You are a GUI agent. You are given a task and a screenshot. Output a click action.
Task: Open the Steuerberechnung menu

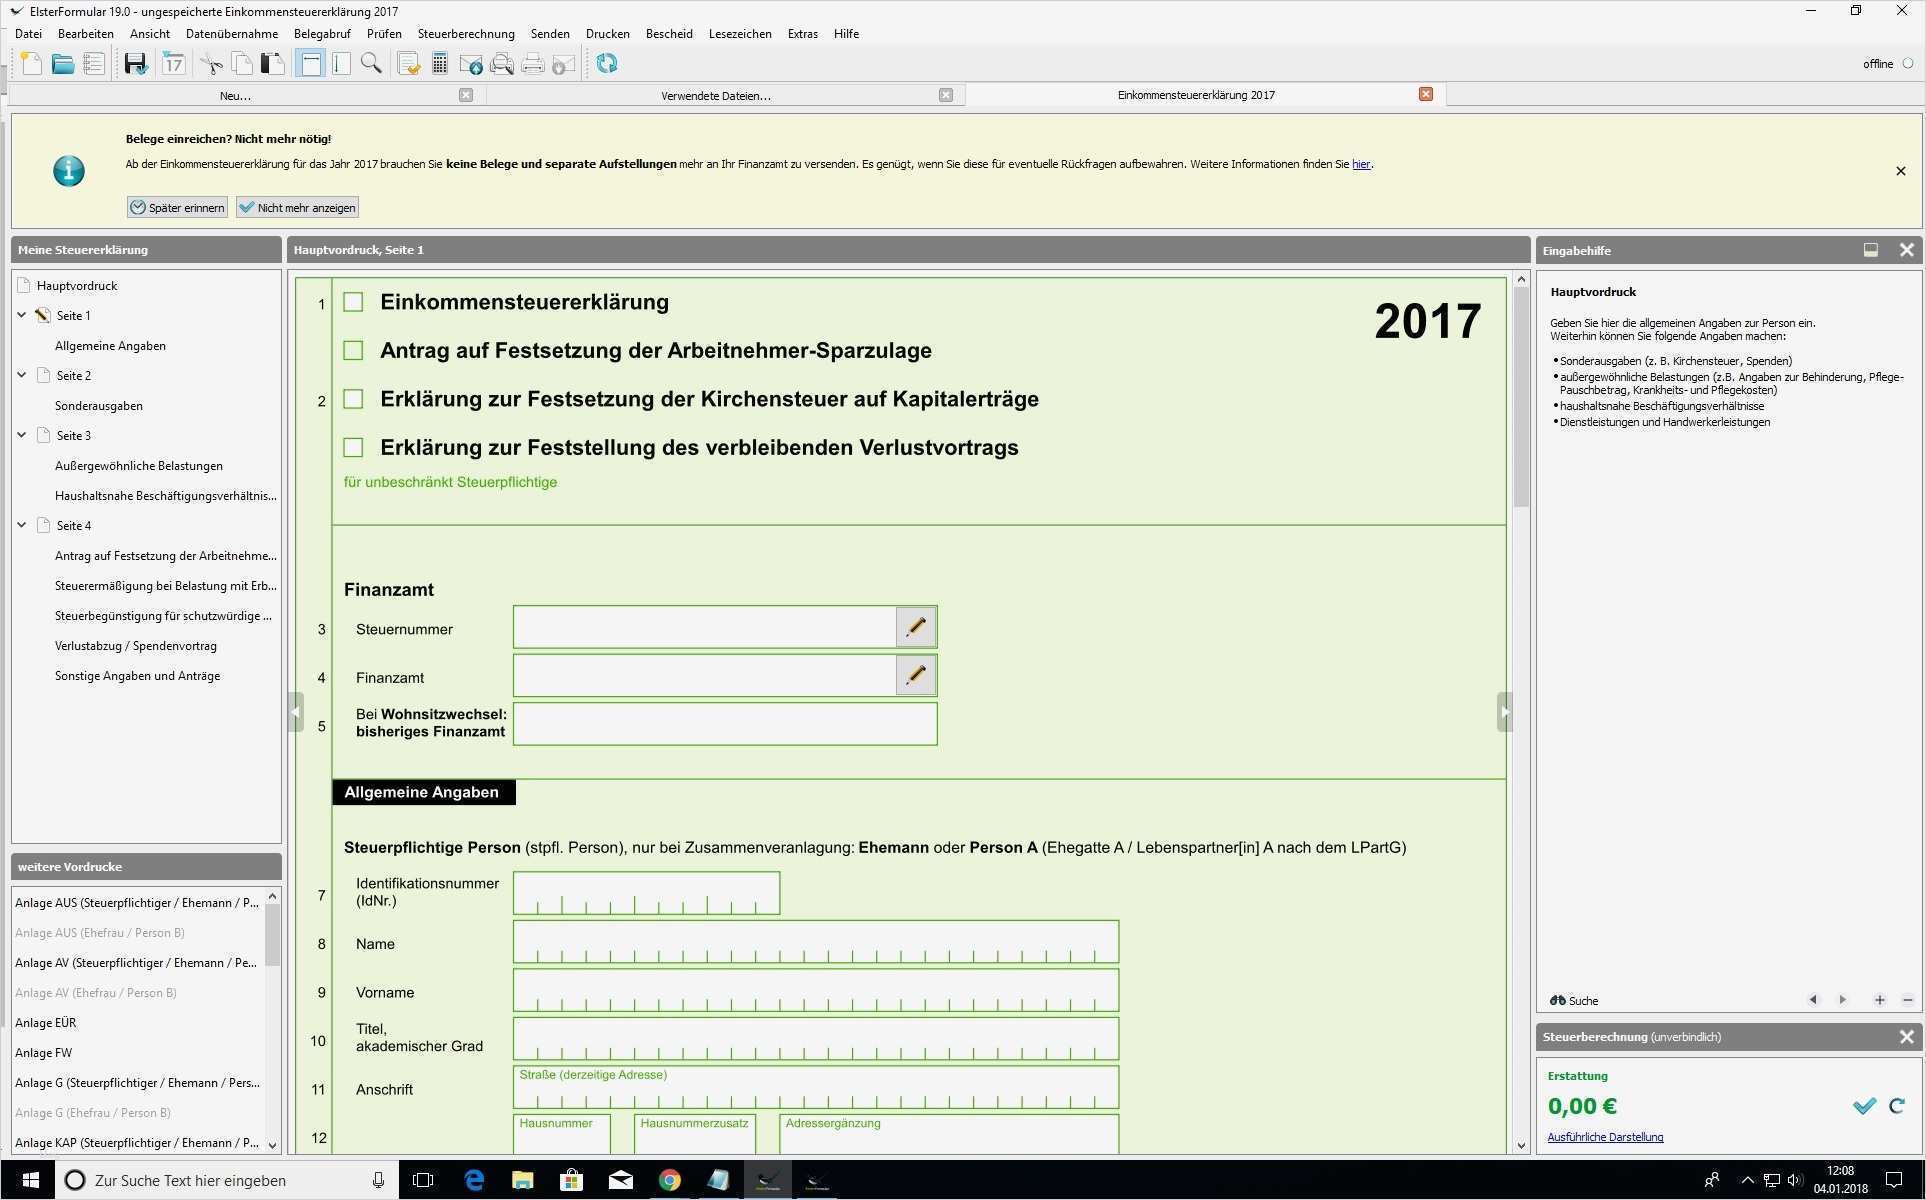click(465, 33)
